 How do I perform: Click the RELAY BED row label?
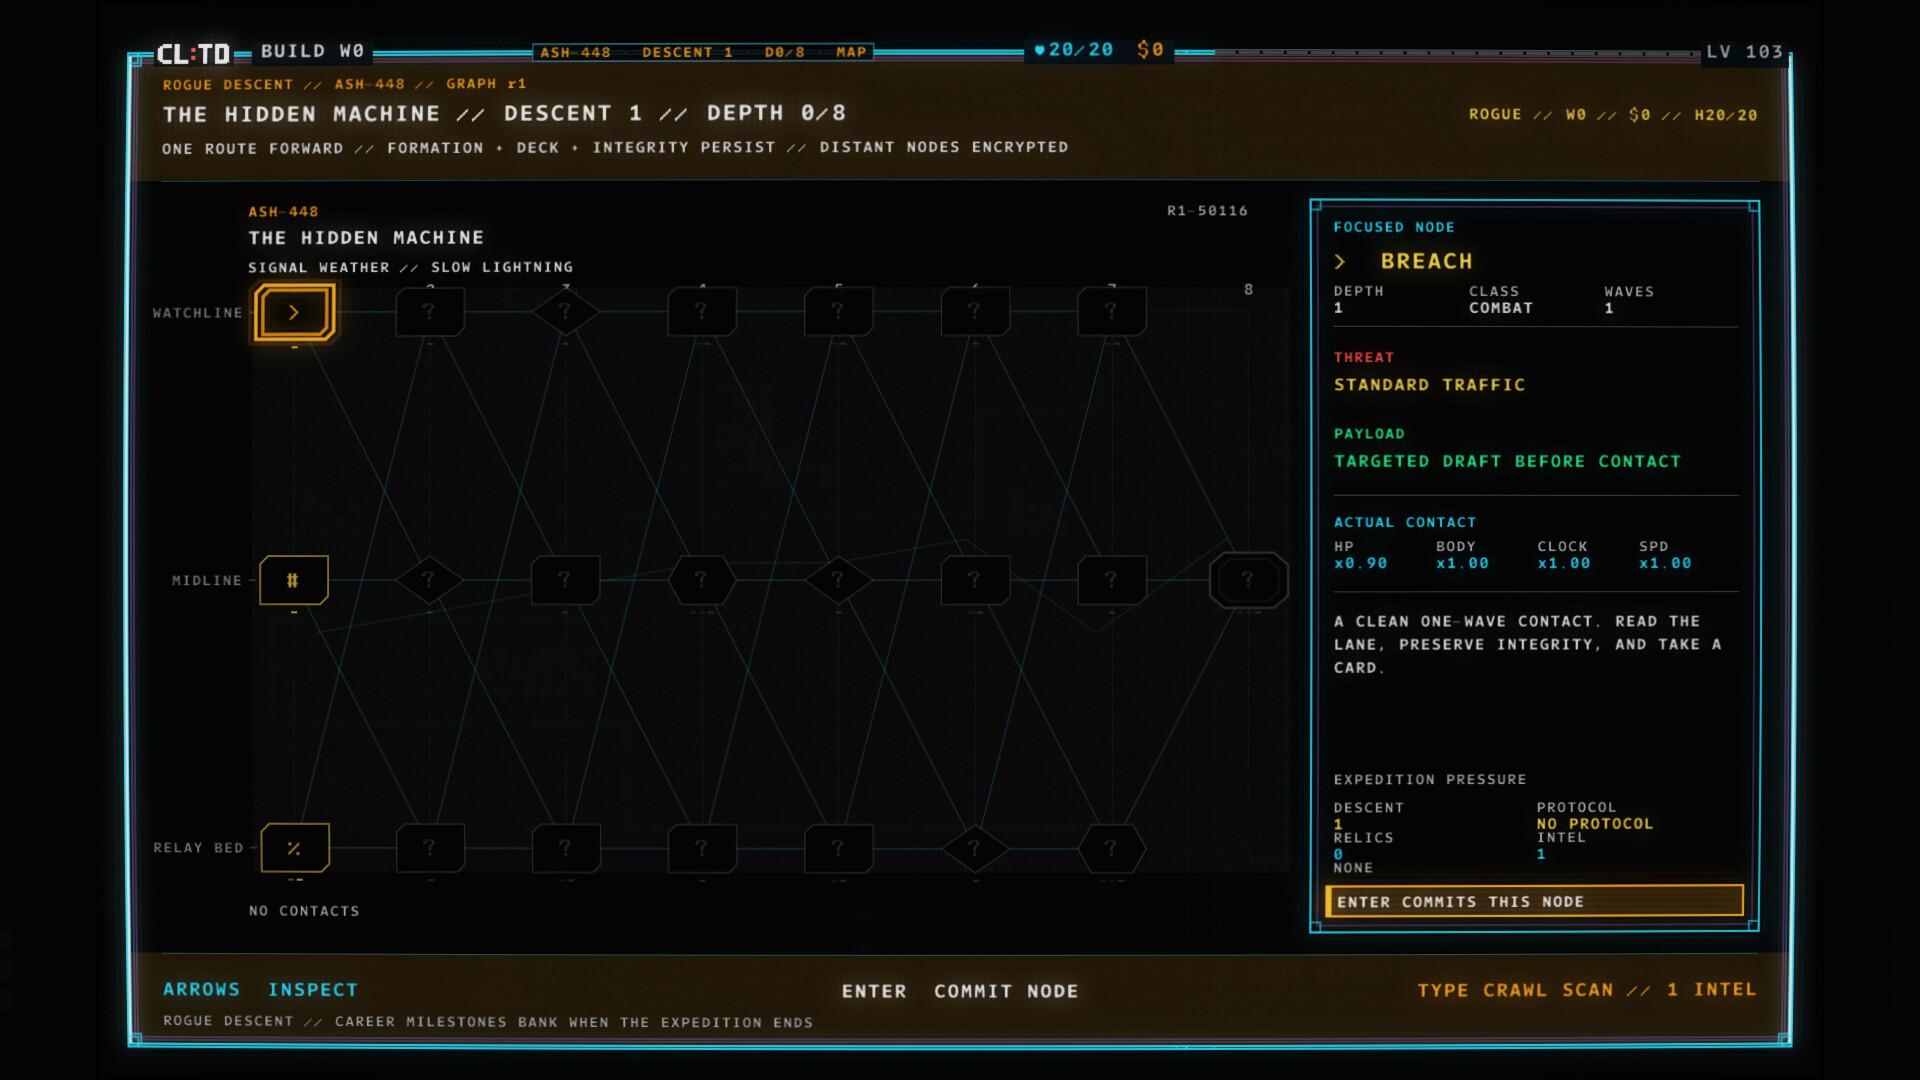click(198, 848)
